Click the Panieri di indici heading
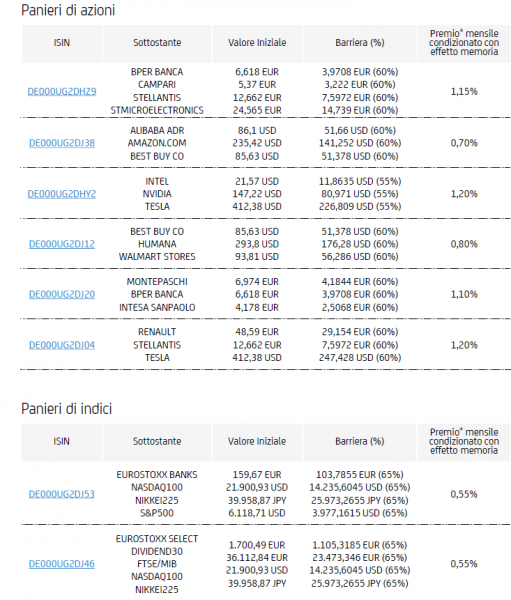The height and width of the screenshot is (600, 511). (x=67, y=409)
